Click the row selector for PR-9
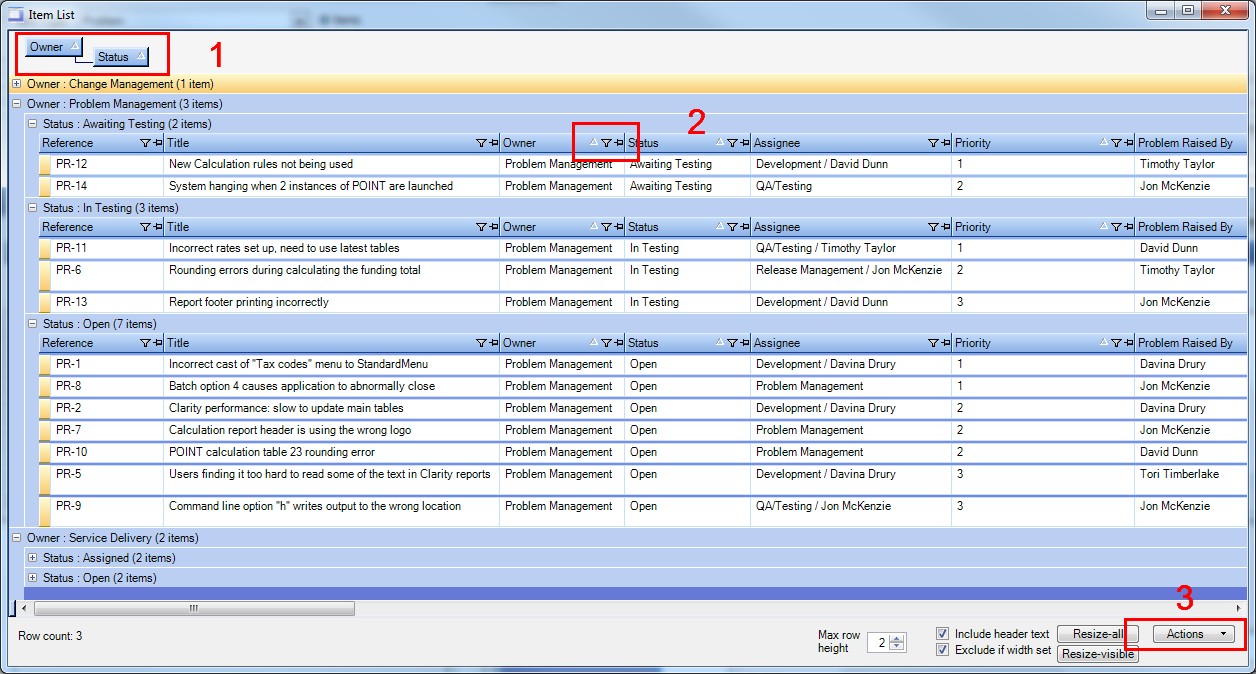Screen dimensions: 1256x674 coord(44,511)
